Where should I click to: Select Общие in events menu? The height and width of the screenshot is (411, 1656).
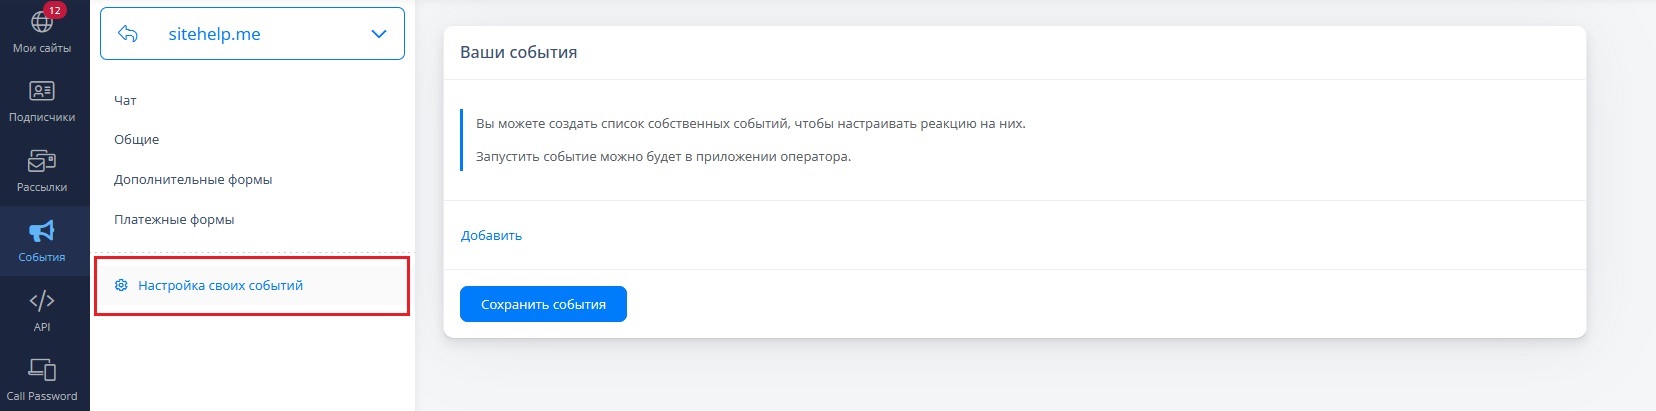(x=136, y=139)
